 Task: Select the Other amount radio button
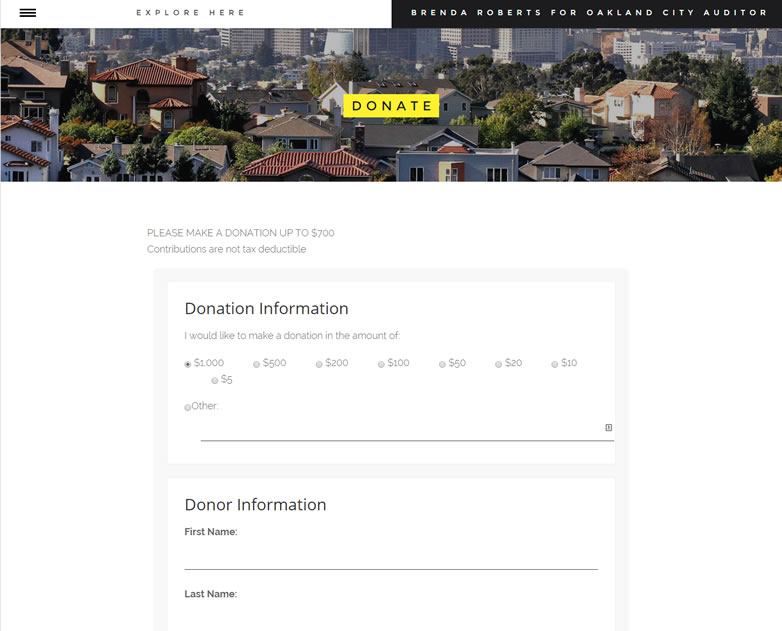(188, 407)
